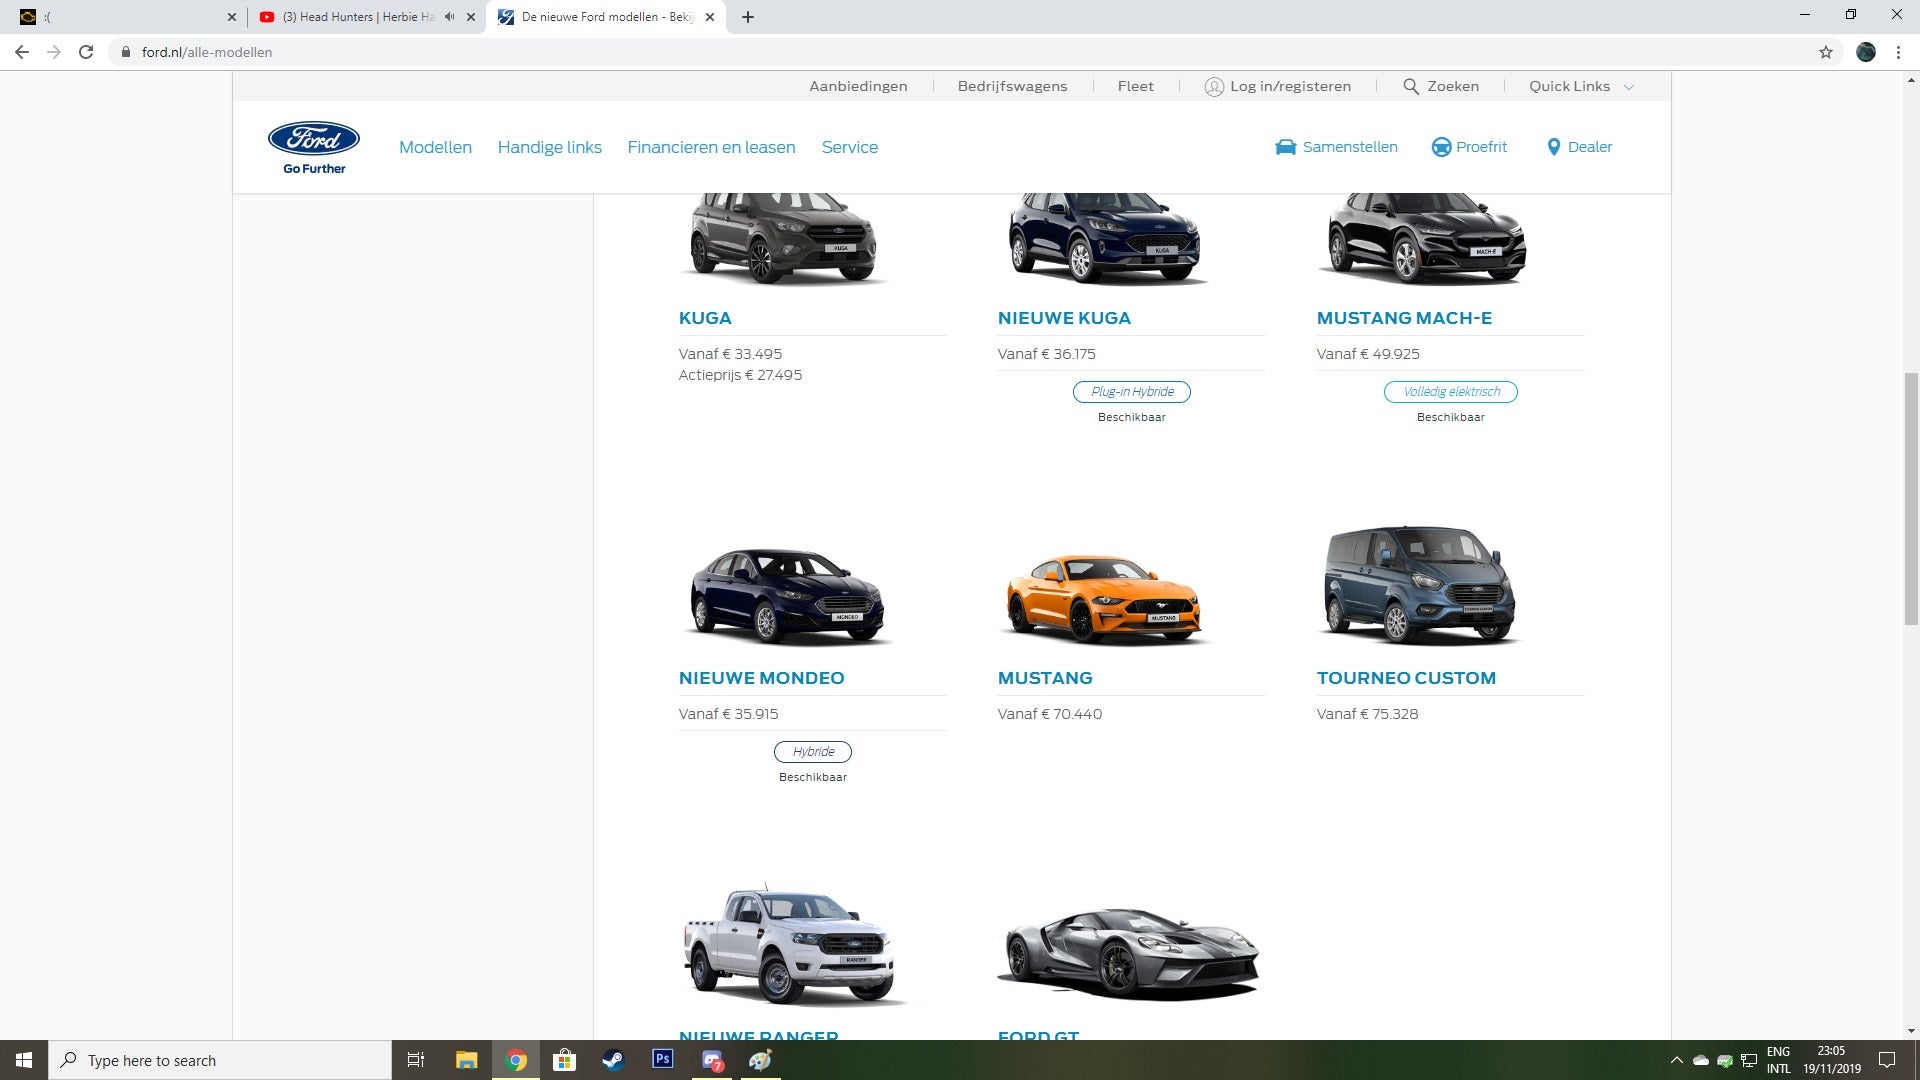
Task: Close the Ford modellen tab
Action: pyautogui.click(x=710, y=17)
